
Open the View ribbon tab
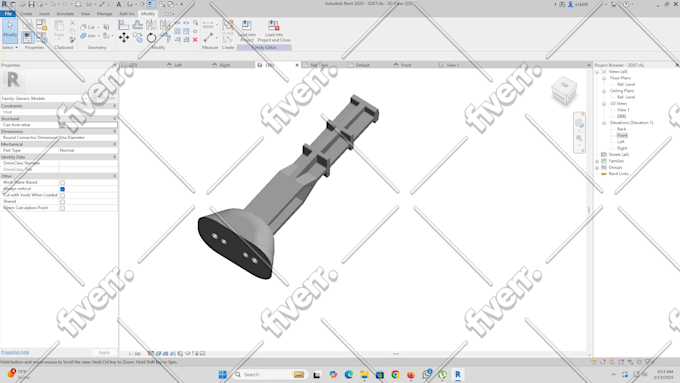point(85,14)
